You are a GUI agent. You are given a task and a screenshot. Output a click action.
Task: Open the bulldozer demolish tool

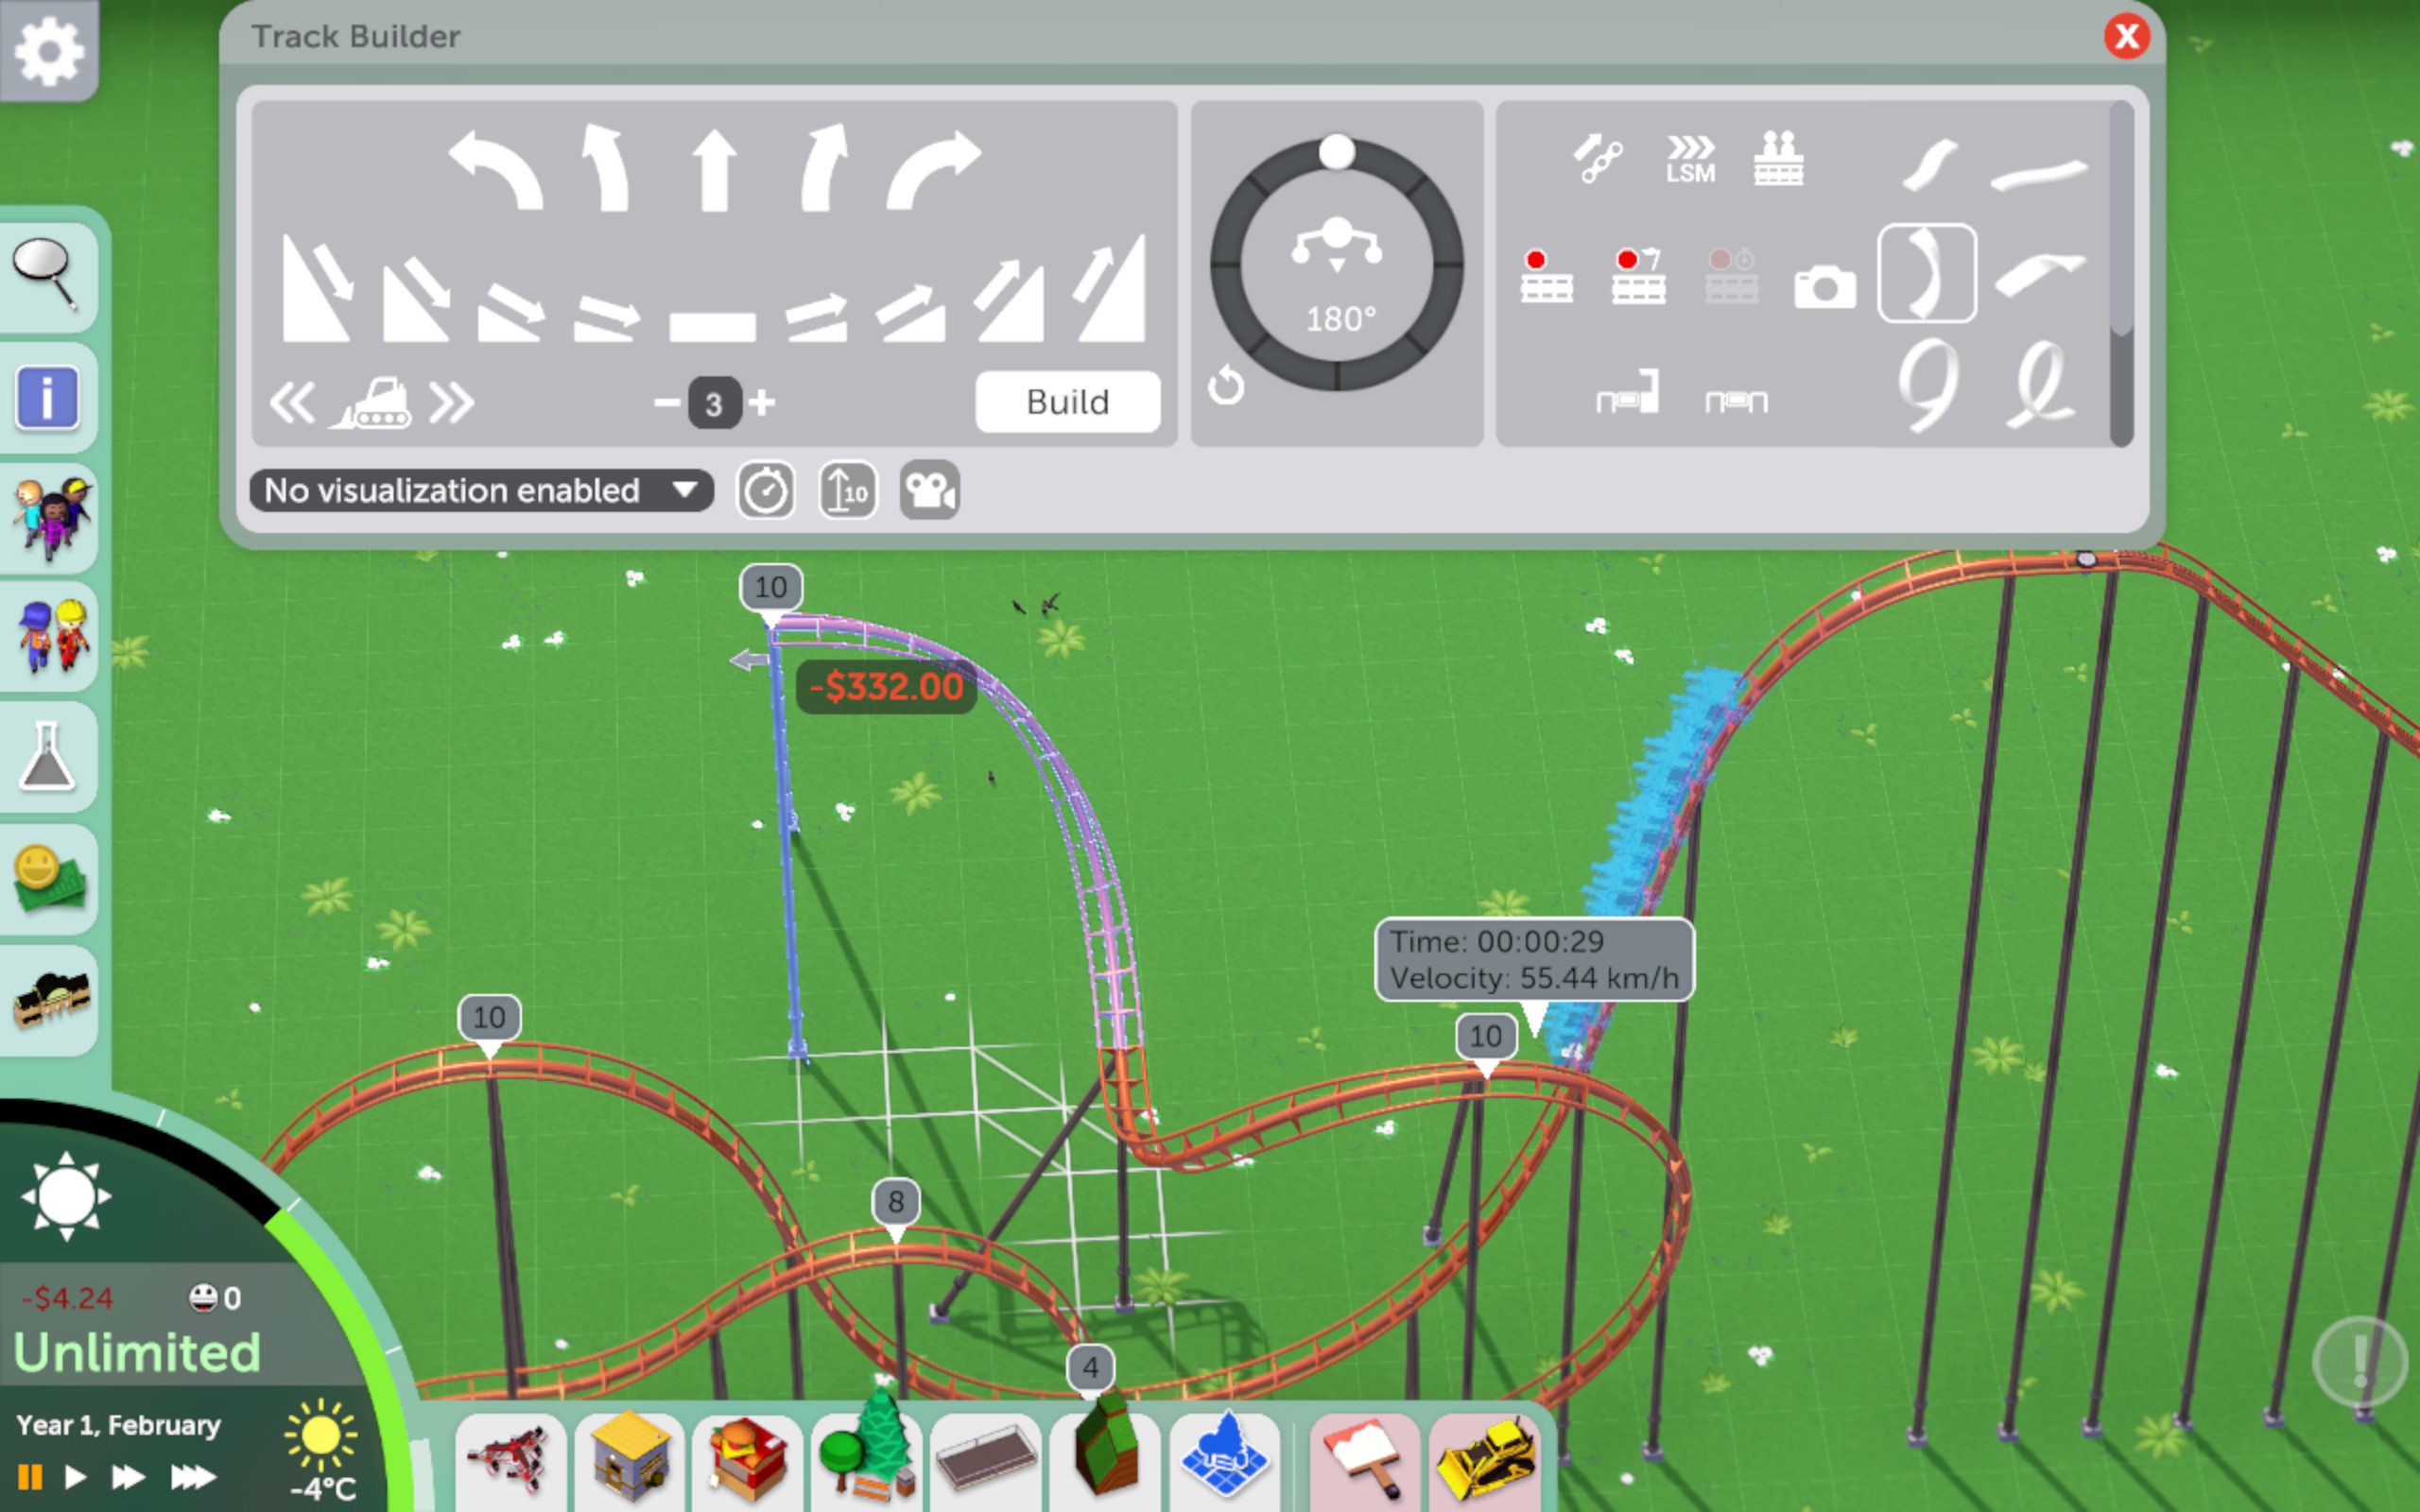pos(1484,1460)
